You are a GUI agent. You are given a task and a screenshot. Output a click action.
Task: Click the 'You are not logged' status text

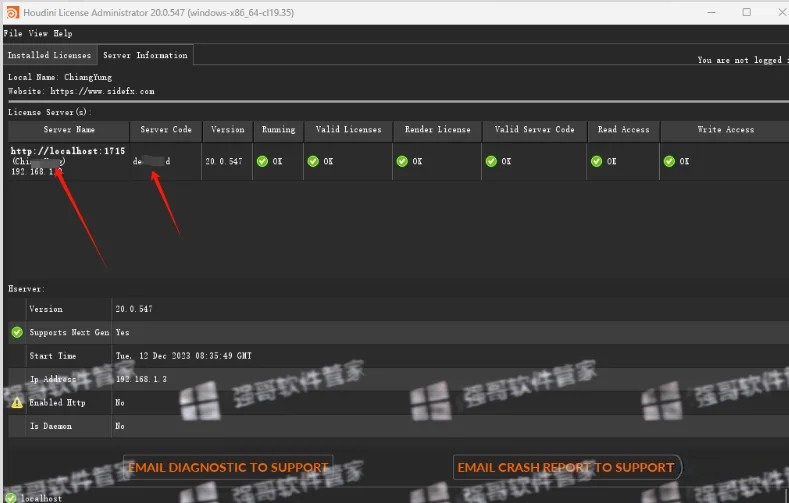pyautogui.click(x=742, y=60)
